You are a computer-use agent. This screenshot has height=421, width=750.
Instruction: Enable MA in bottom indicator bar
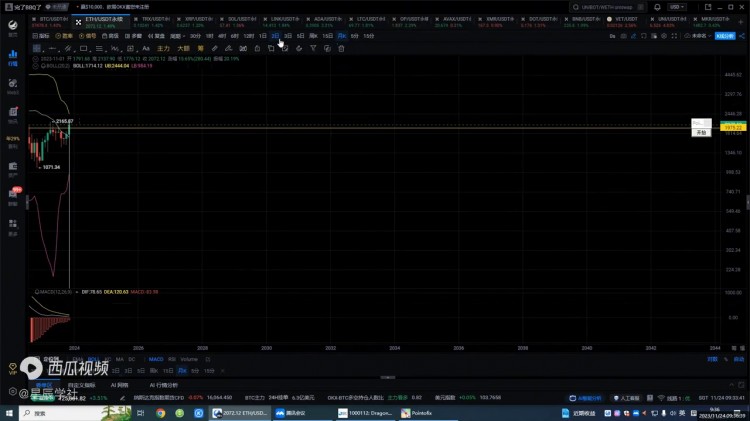120,359
